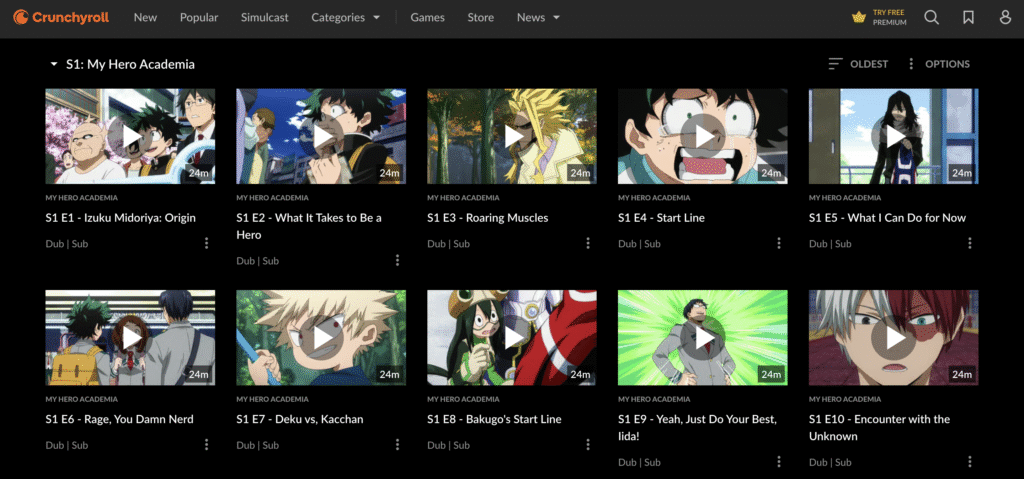1024x479 pixels.
Task: Open title S1 E4 - Start Line
Action: click(x=662, y=218)
